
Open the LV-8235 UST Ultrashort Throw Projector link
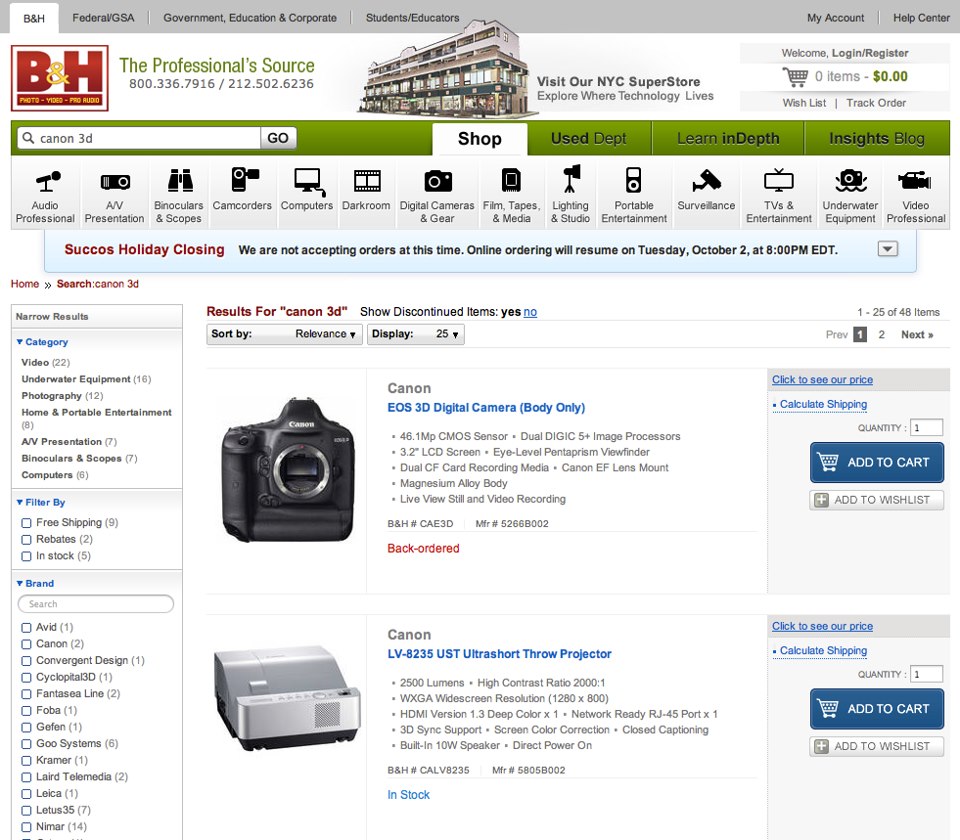tap(499, 654)
